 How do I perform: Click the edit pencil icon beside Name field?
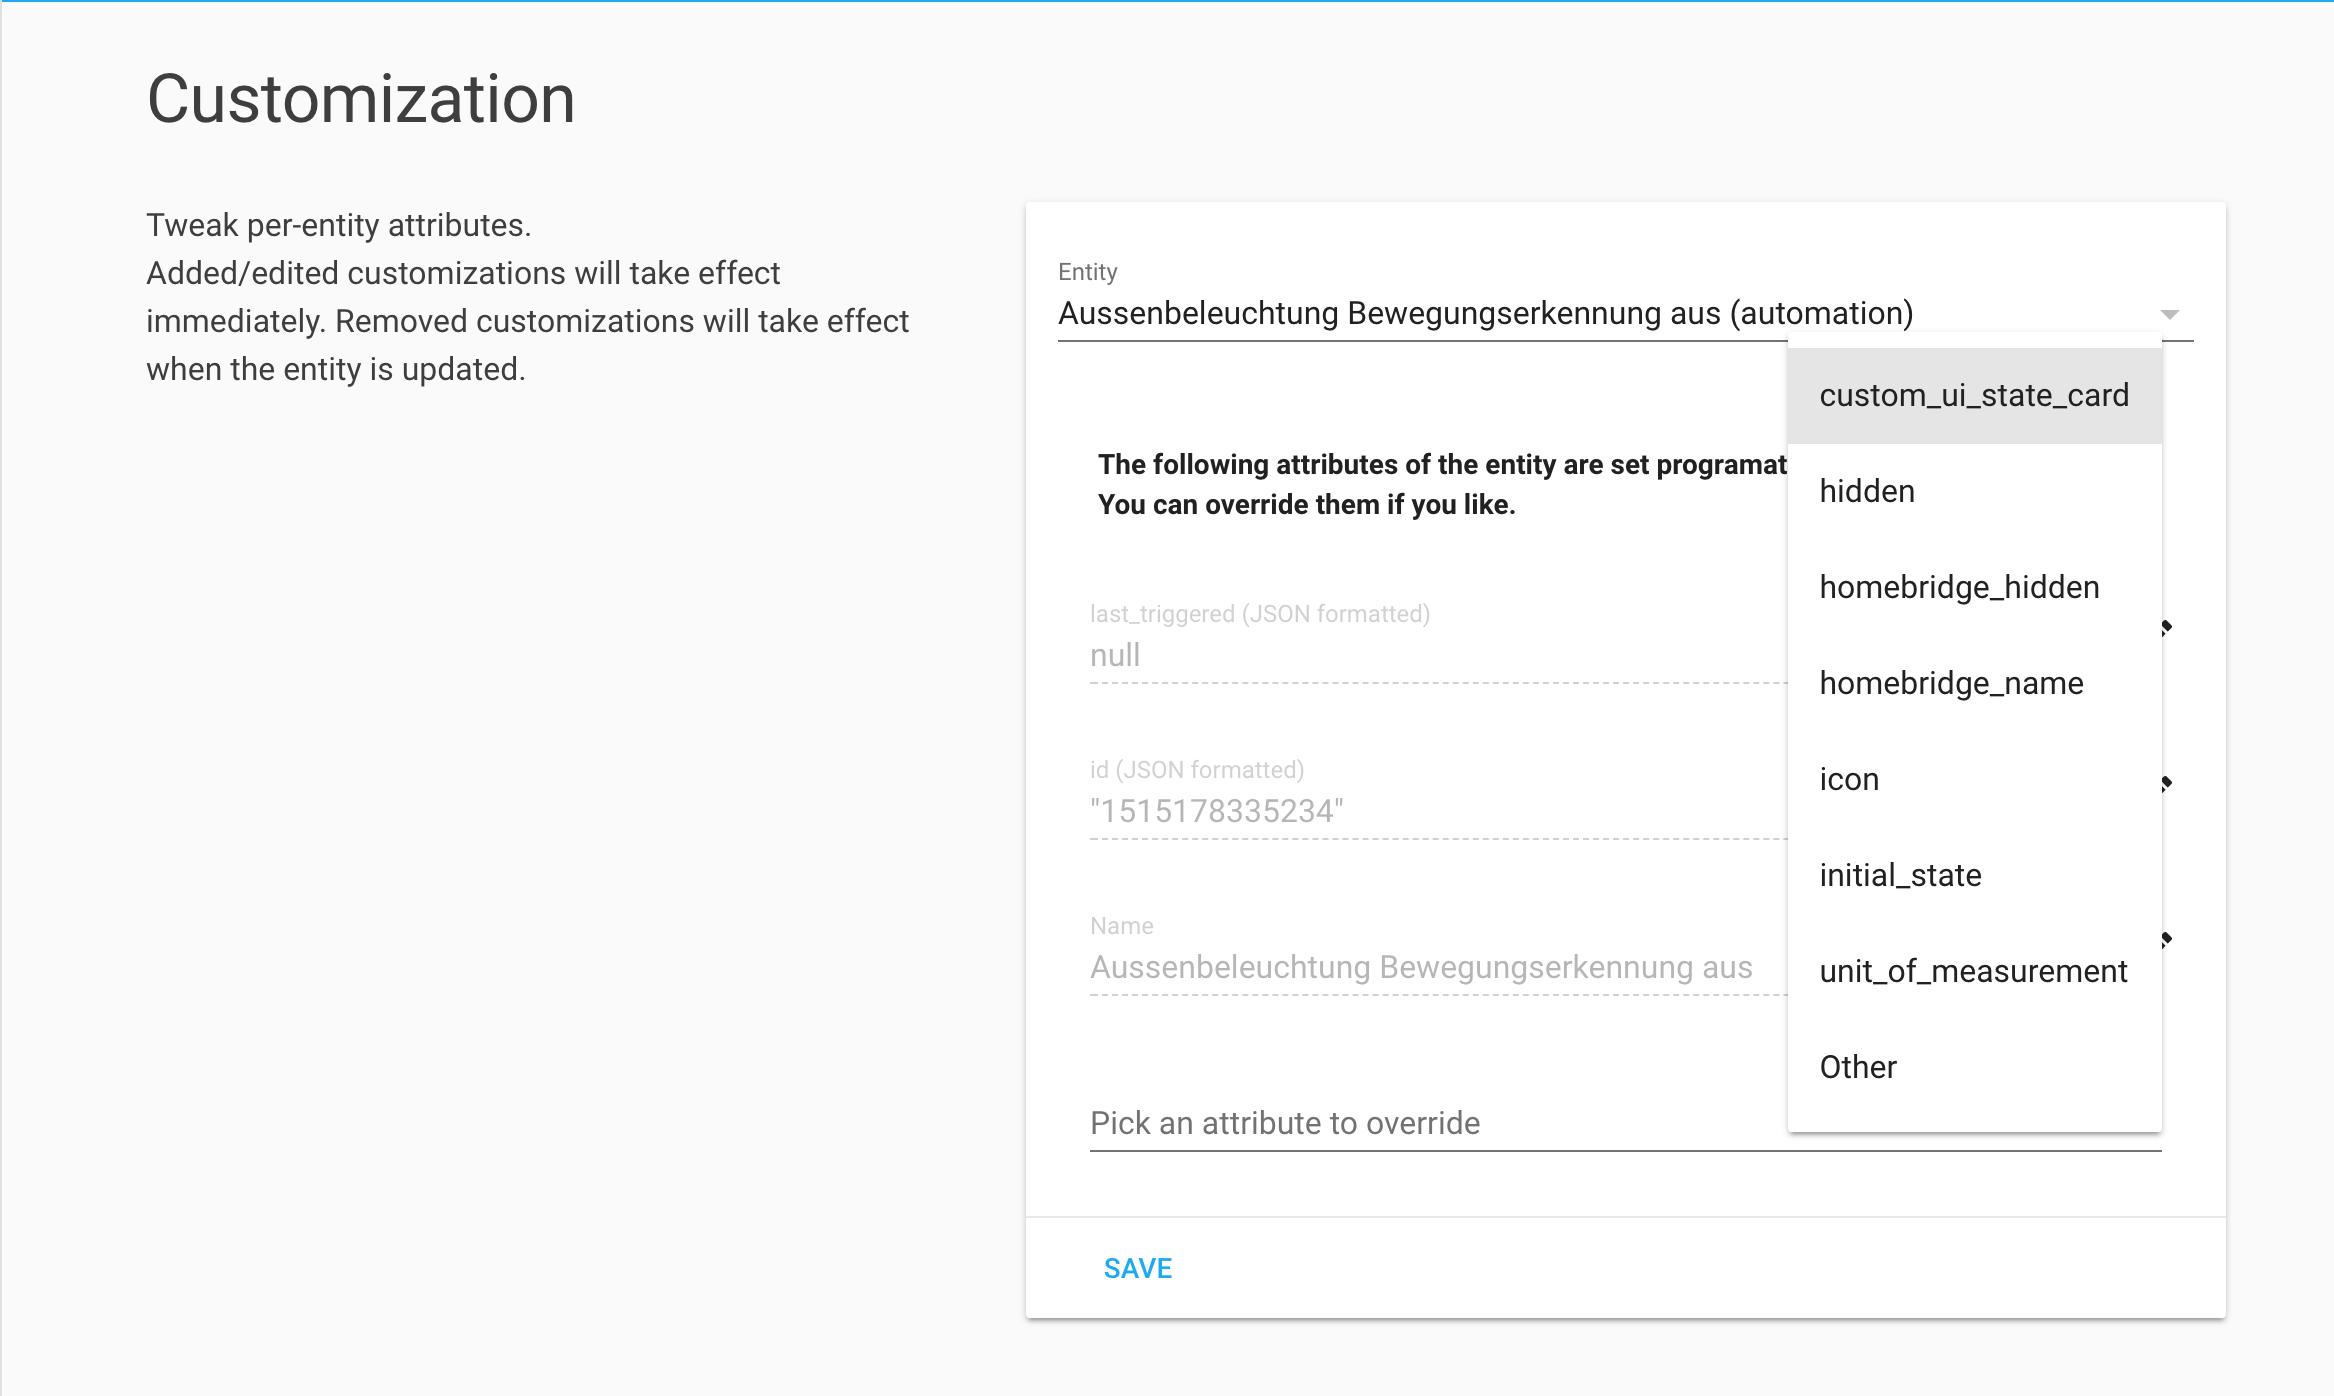coord(2167,939)
